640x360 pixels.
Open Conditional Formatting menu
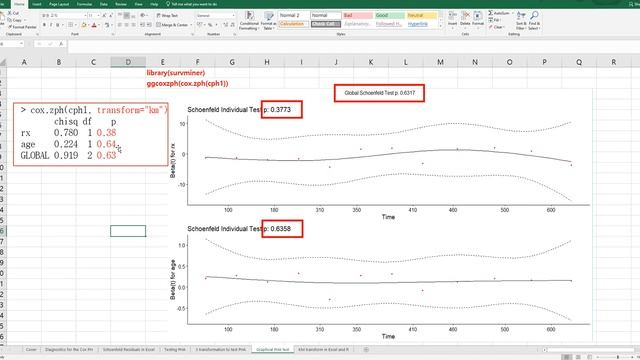coord(249,20)
